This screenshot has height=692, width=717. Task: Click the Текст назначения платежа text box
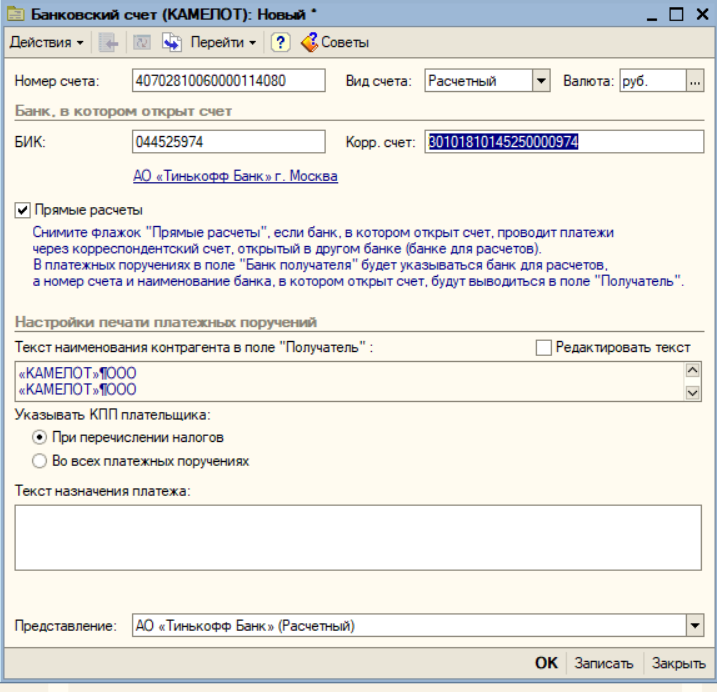[358, 537]
